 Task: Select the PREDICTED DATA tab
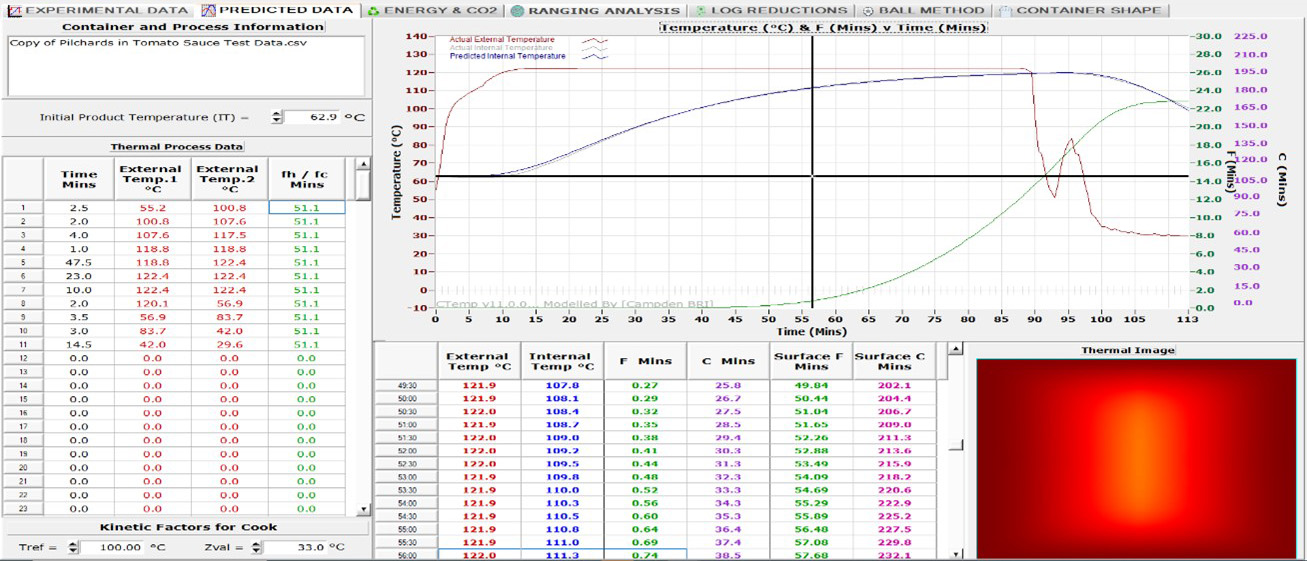pyautogui.click(x=277, y=10)
